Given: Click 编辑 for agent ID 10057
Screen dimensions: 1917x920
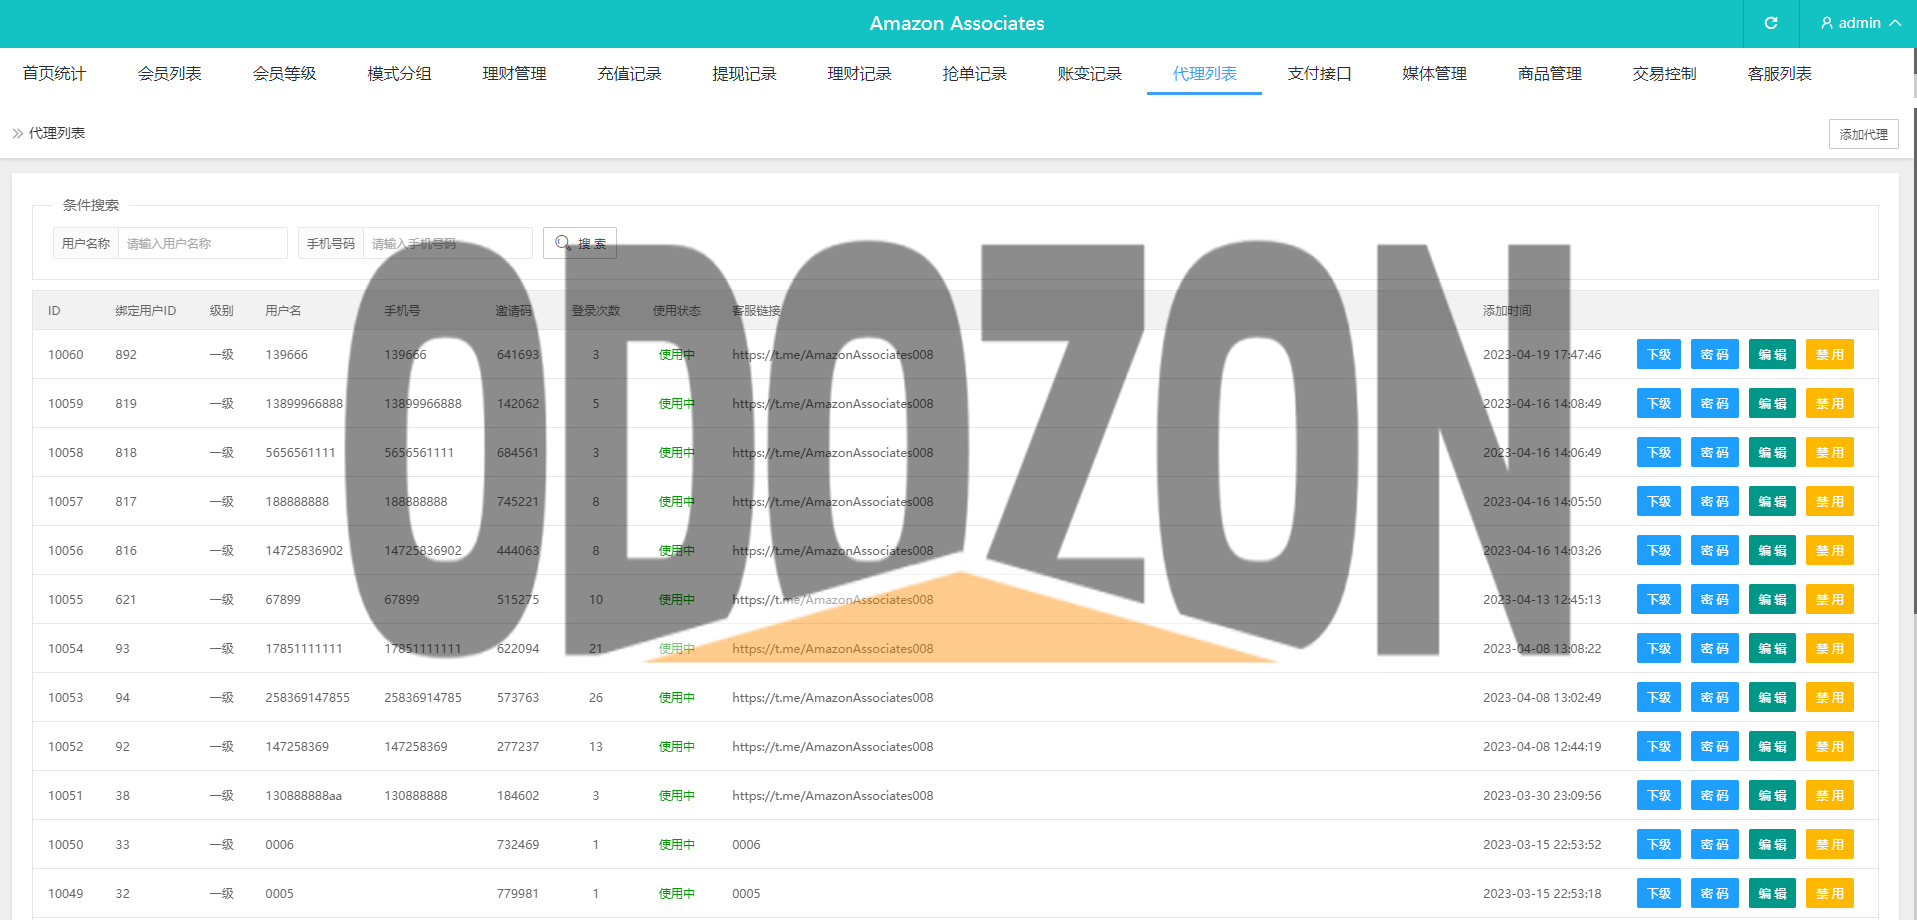Looking at the screenshot, I should point(1772,502).
